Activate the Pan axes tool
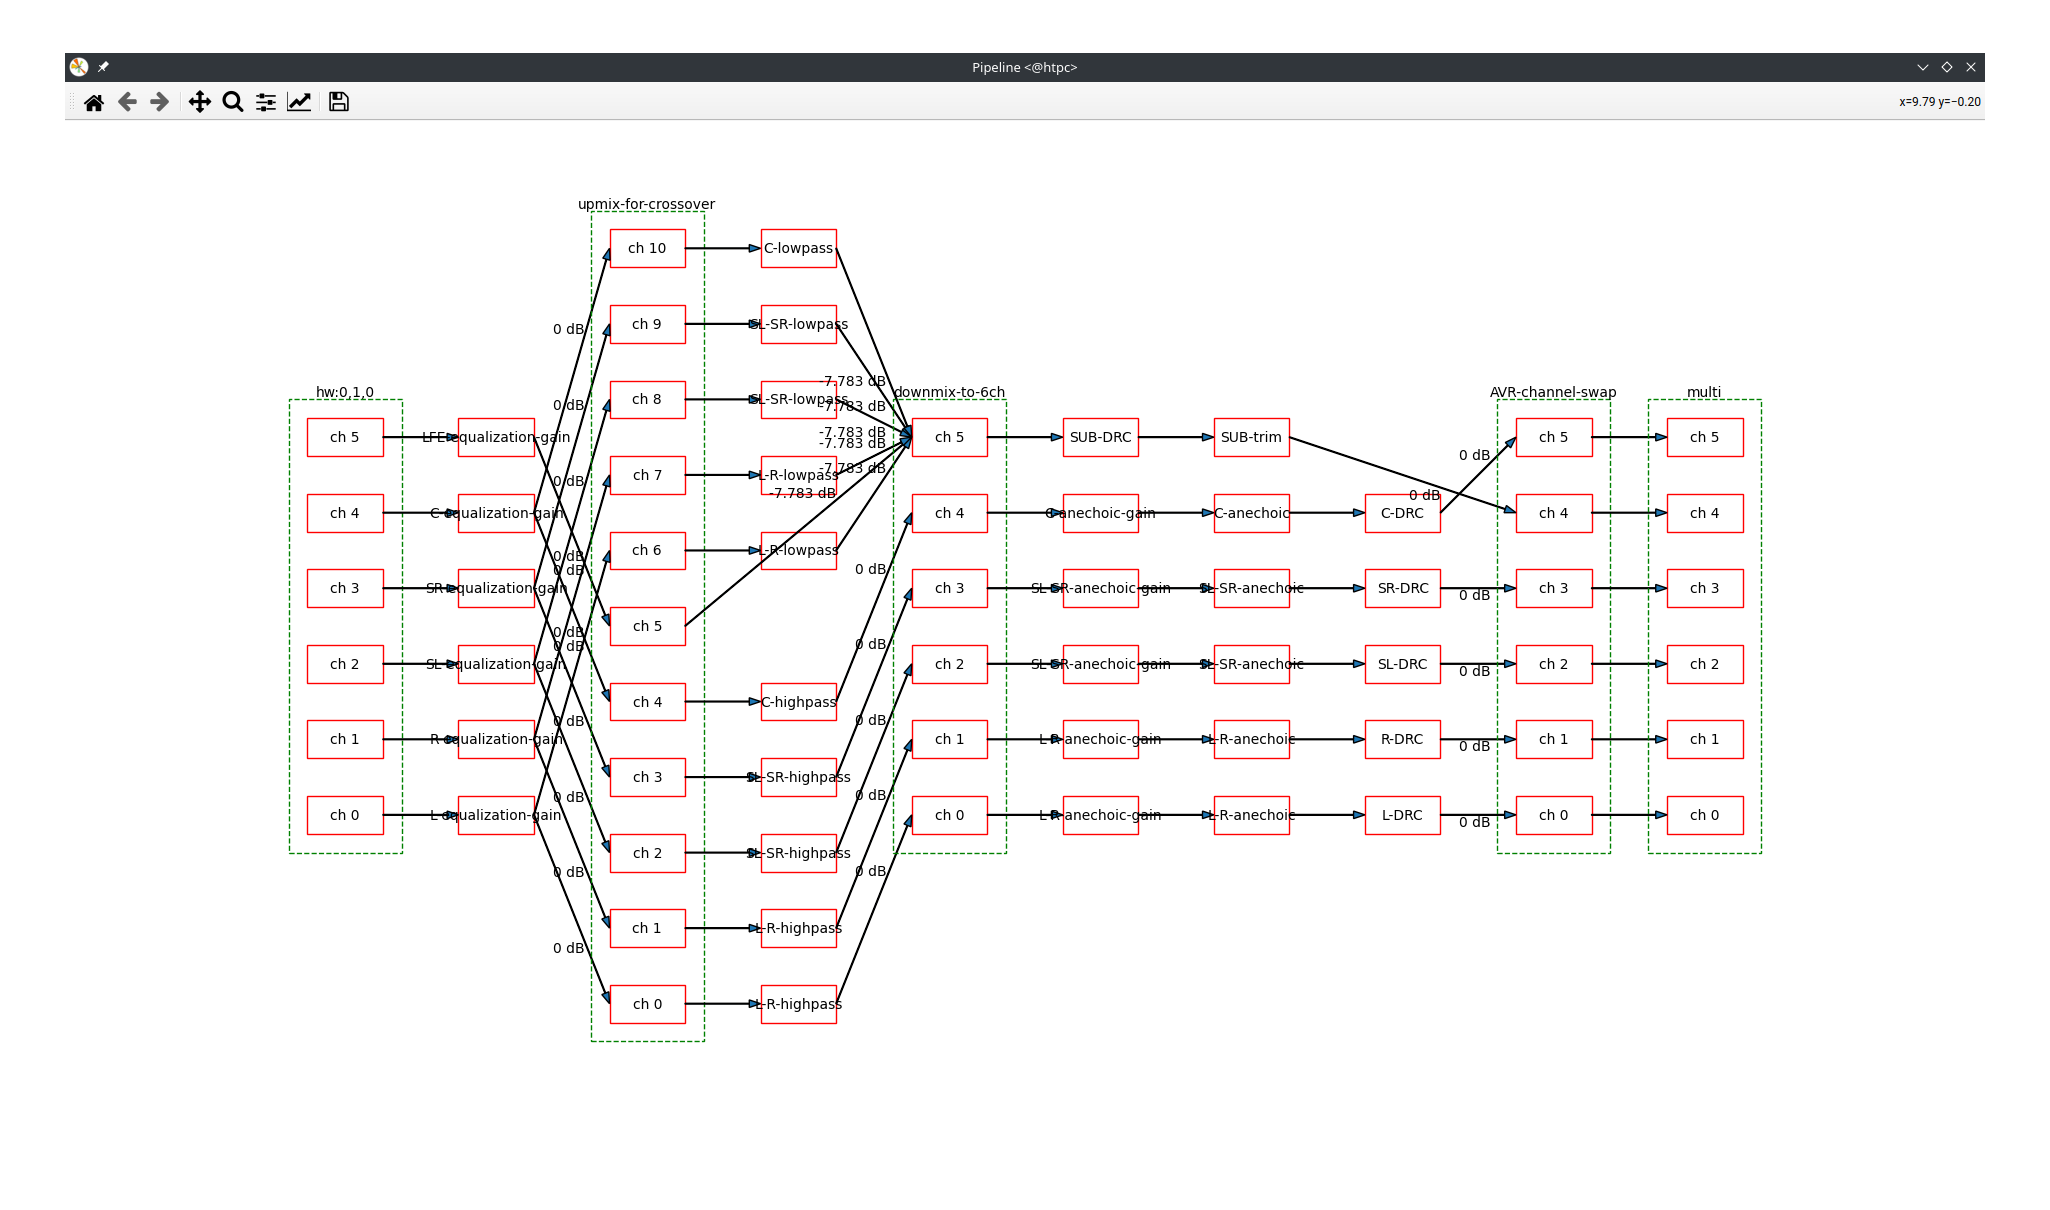The image size is (2050, 1210). [200, 102]
